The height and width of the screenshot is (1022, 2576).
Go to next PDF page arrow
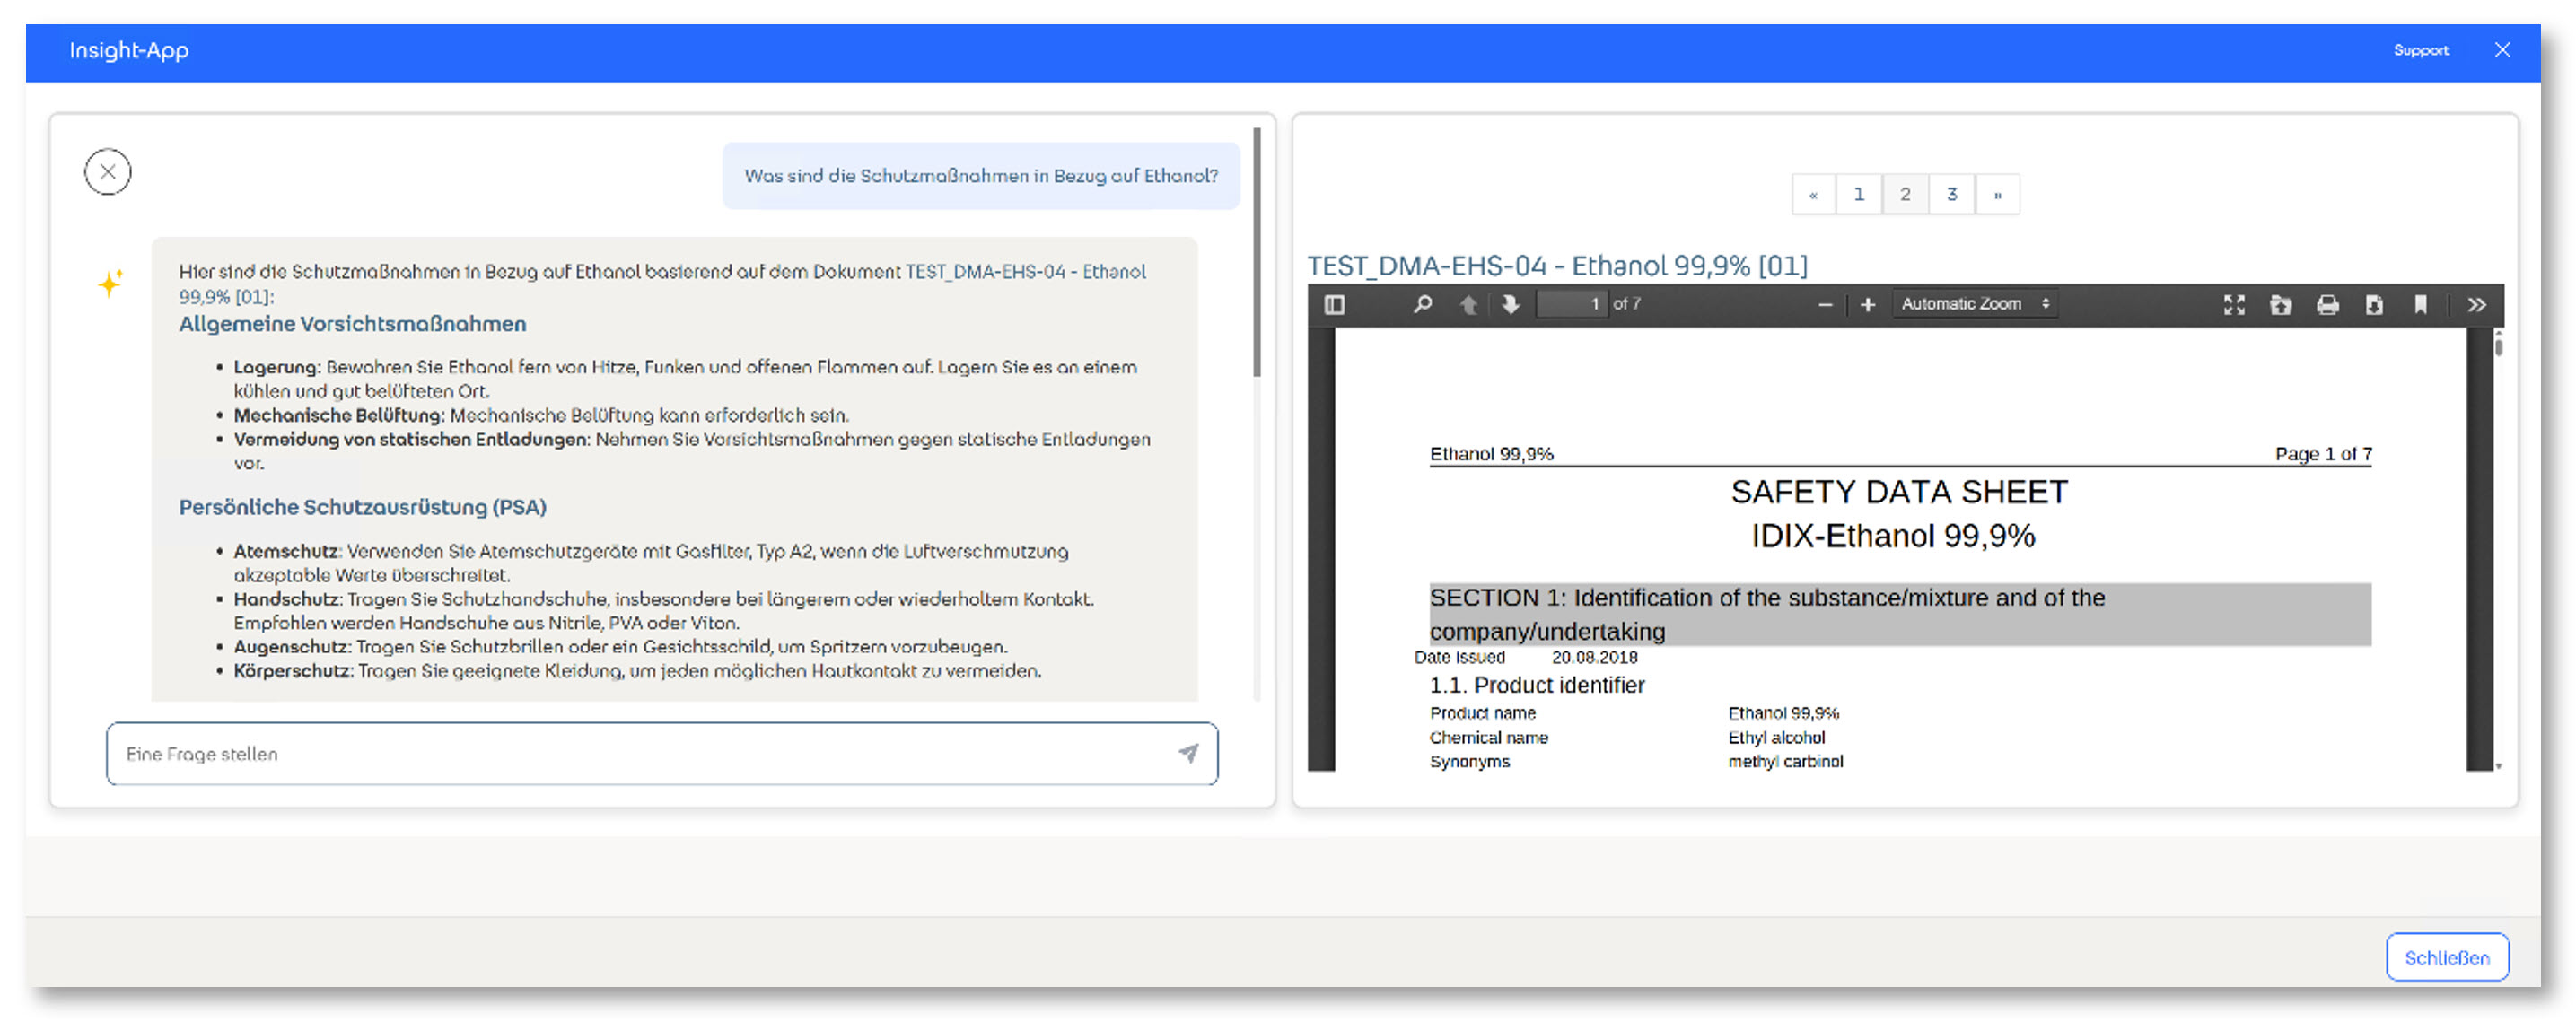[x=1510, y=304]
